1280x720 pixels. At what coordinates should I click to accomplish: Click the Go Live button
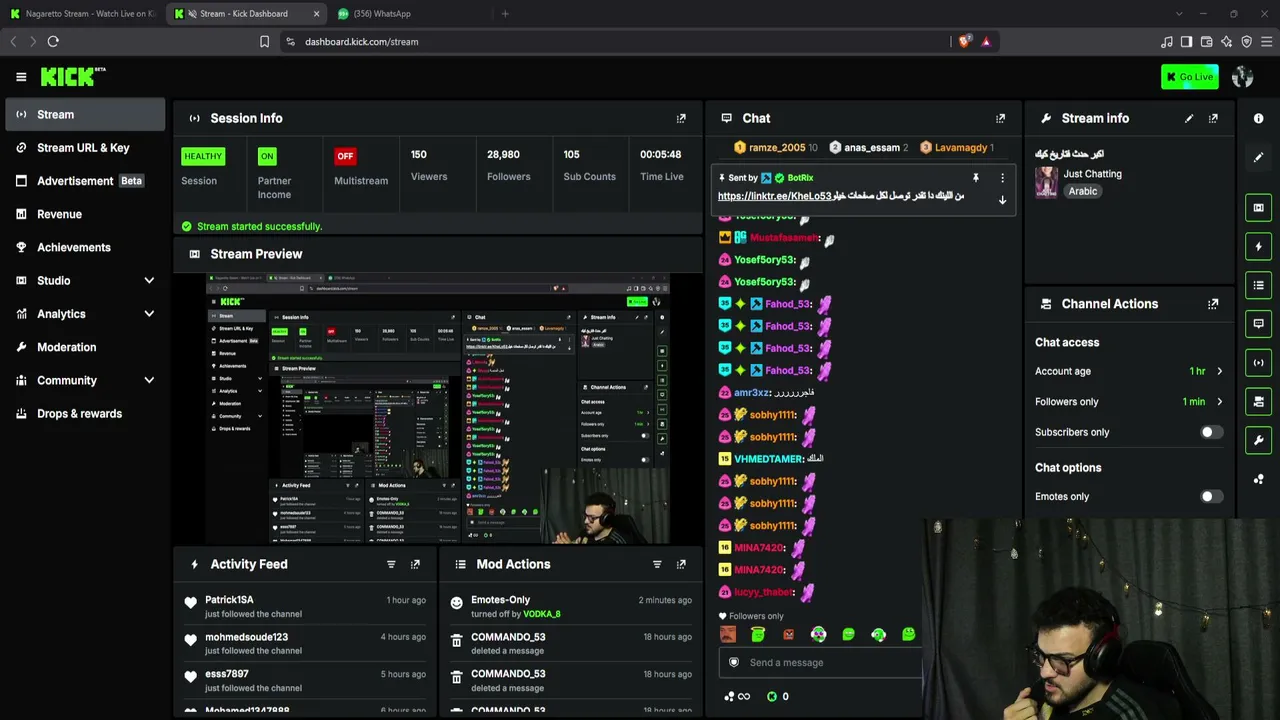click(x=1189, y=77)
